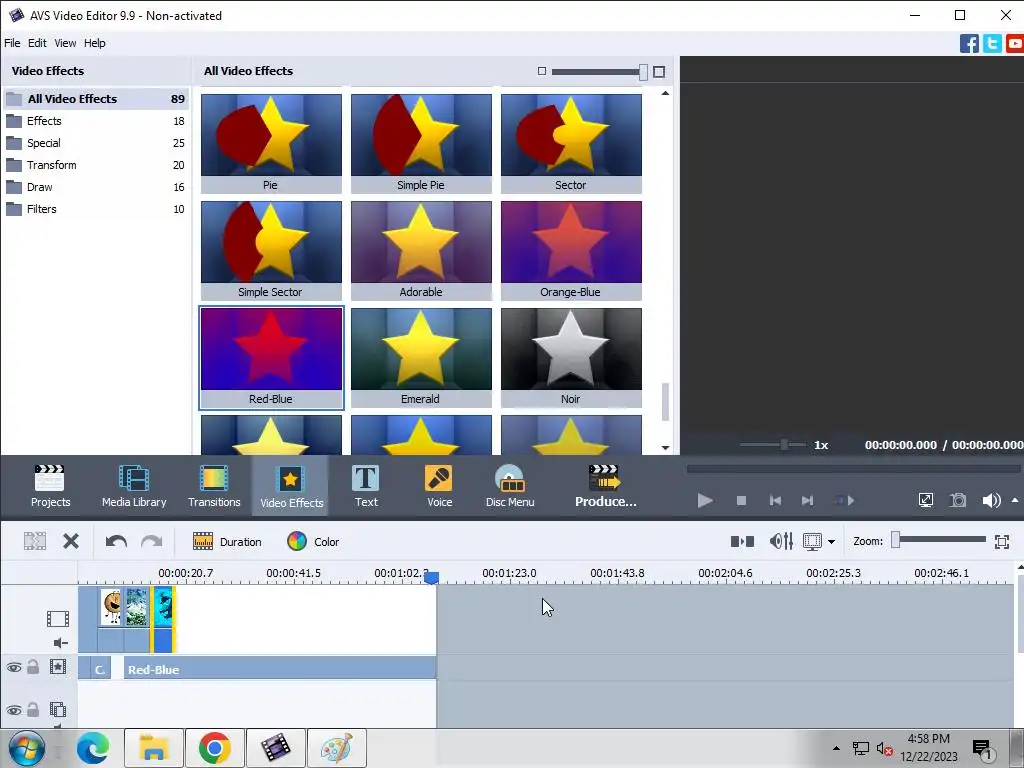Image resolution: width=1024 pixels, height=768 pixels.
Task: Lock the overlay track
Action: tap(33, 709)
